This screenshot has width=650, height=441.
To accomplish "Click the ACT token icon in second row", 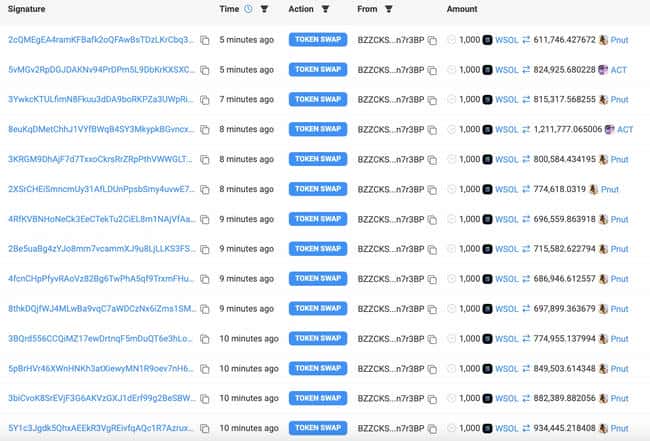I will pyautogui.click(x=604, y=70).
